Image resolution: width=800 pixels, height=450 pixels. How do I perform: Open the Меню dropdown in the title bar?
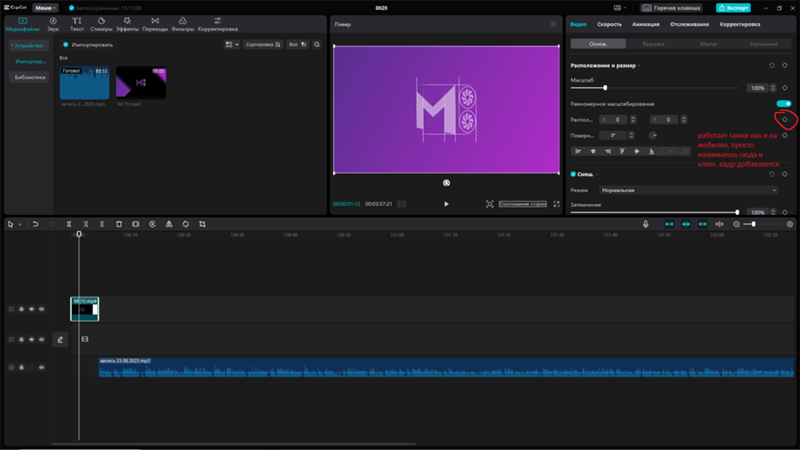click(45, 8)
